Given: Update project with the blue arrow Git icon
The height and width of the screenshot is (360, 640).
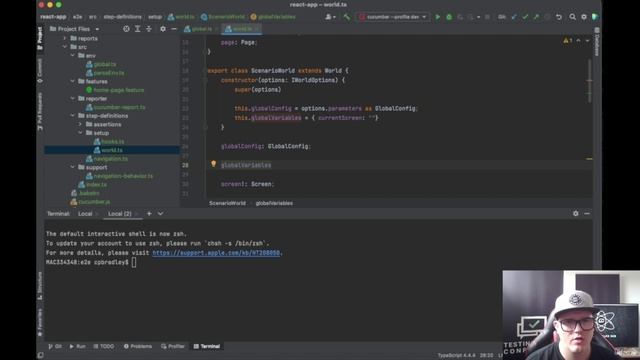Looking at the screenshot, I should [x=514, y=17].
